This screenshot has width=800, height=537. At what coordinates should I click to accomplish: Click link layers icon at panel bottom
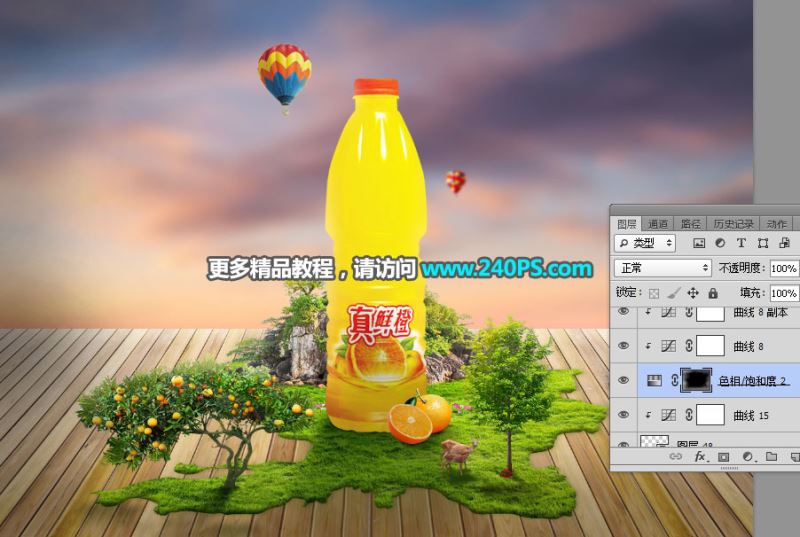(676, 456)
